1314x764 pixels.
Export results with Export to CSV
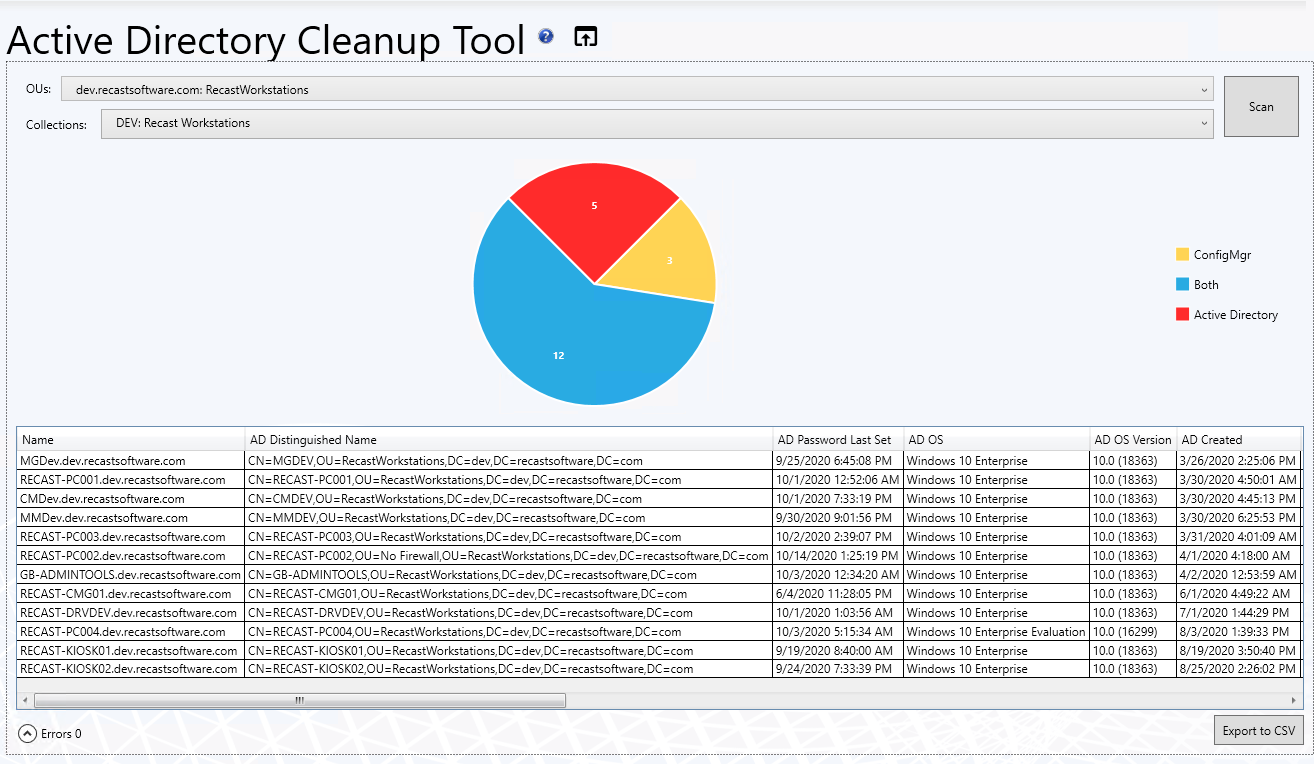[x=1258, y=731]
